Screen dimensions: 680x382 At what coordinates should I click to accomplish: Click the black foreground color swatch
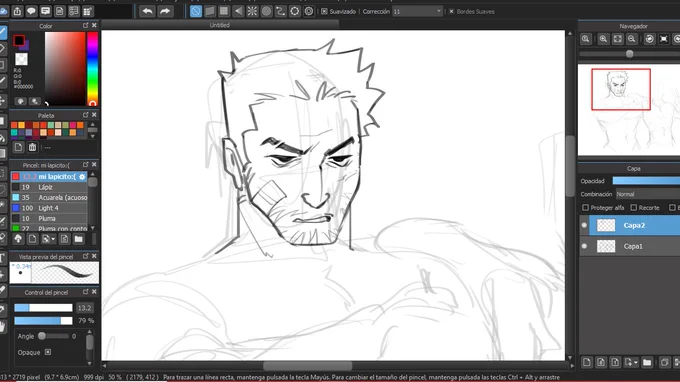(19, 40)
